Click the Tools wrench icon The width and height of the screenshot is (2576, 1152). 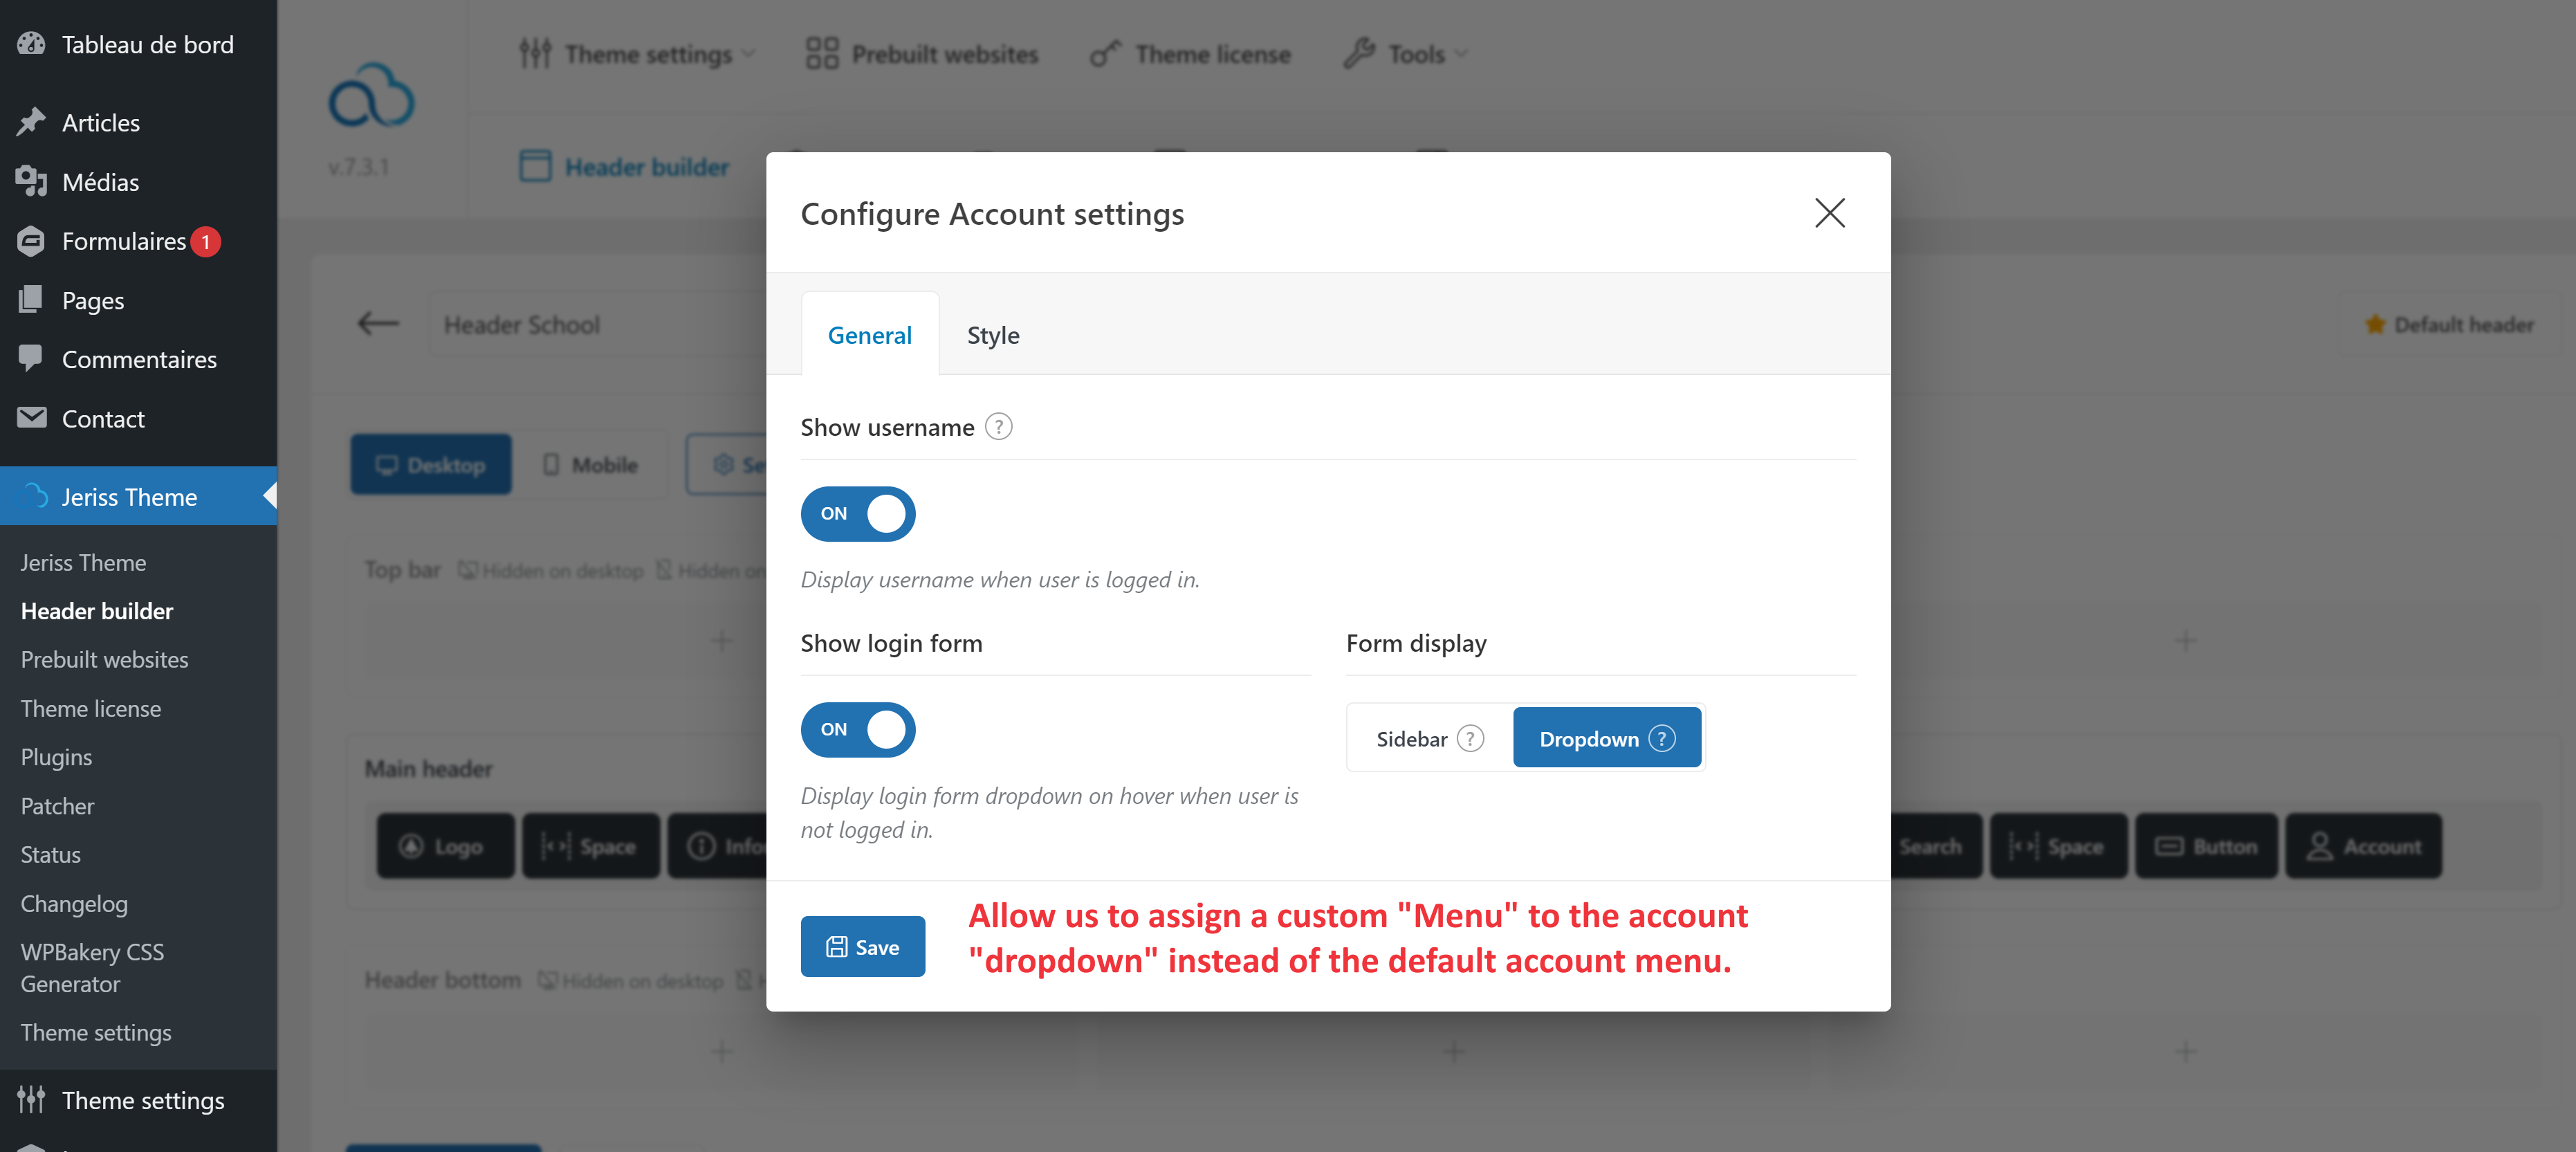(1359, 53)
